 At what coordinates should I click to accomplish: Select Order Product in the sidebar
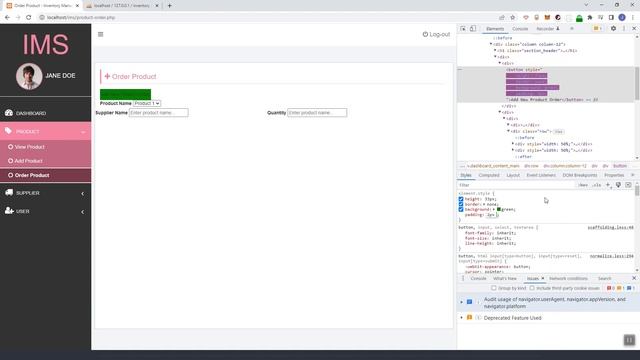tap(32, 175)
